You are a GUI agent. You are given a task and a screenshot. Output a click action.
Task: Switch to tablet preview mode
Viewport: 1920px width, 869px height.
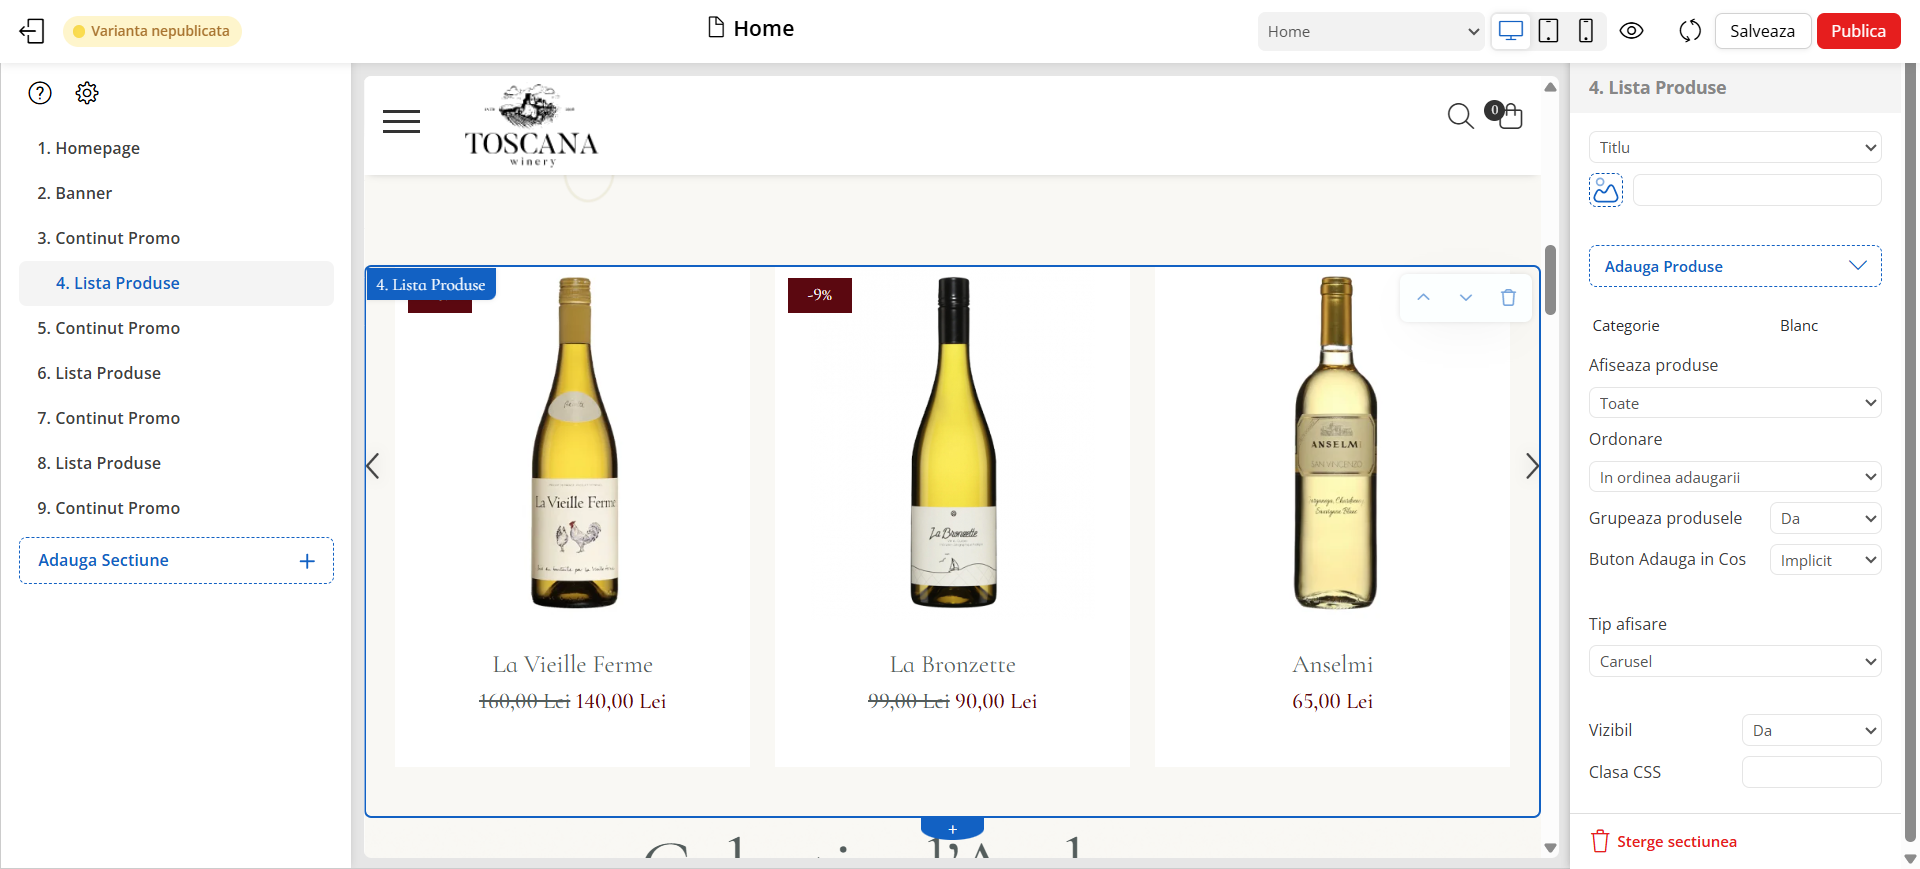(x=1548, y=31)
